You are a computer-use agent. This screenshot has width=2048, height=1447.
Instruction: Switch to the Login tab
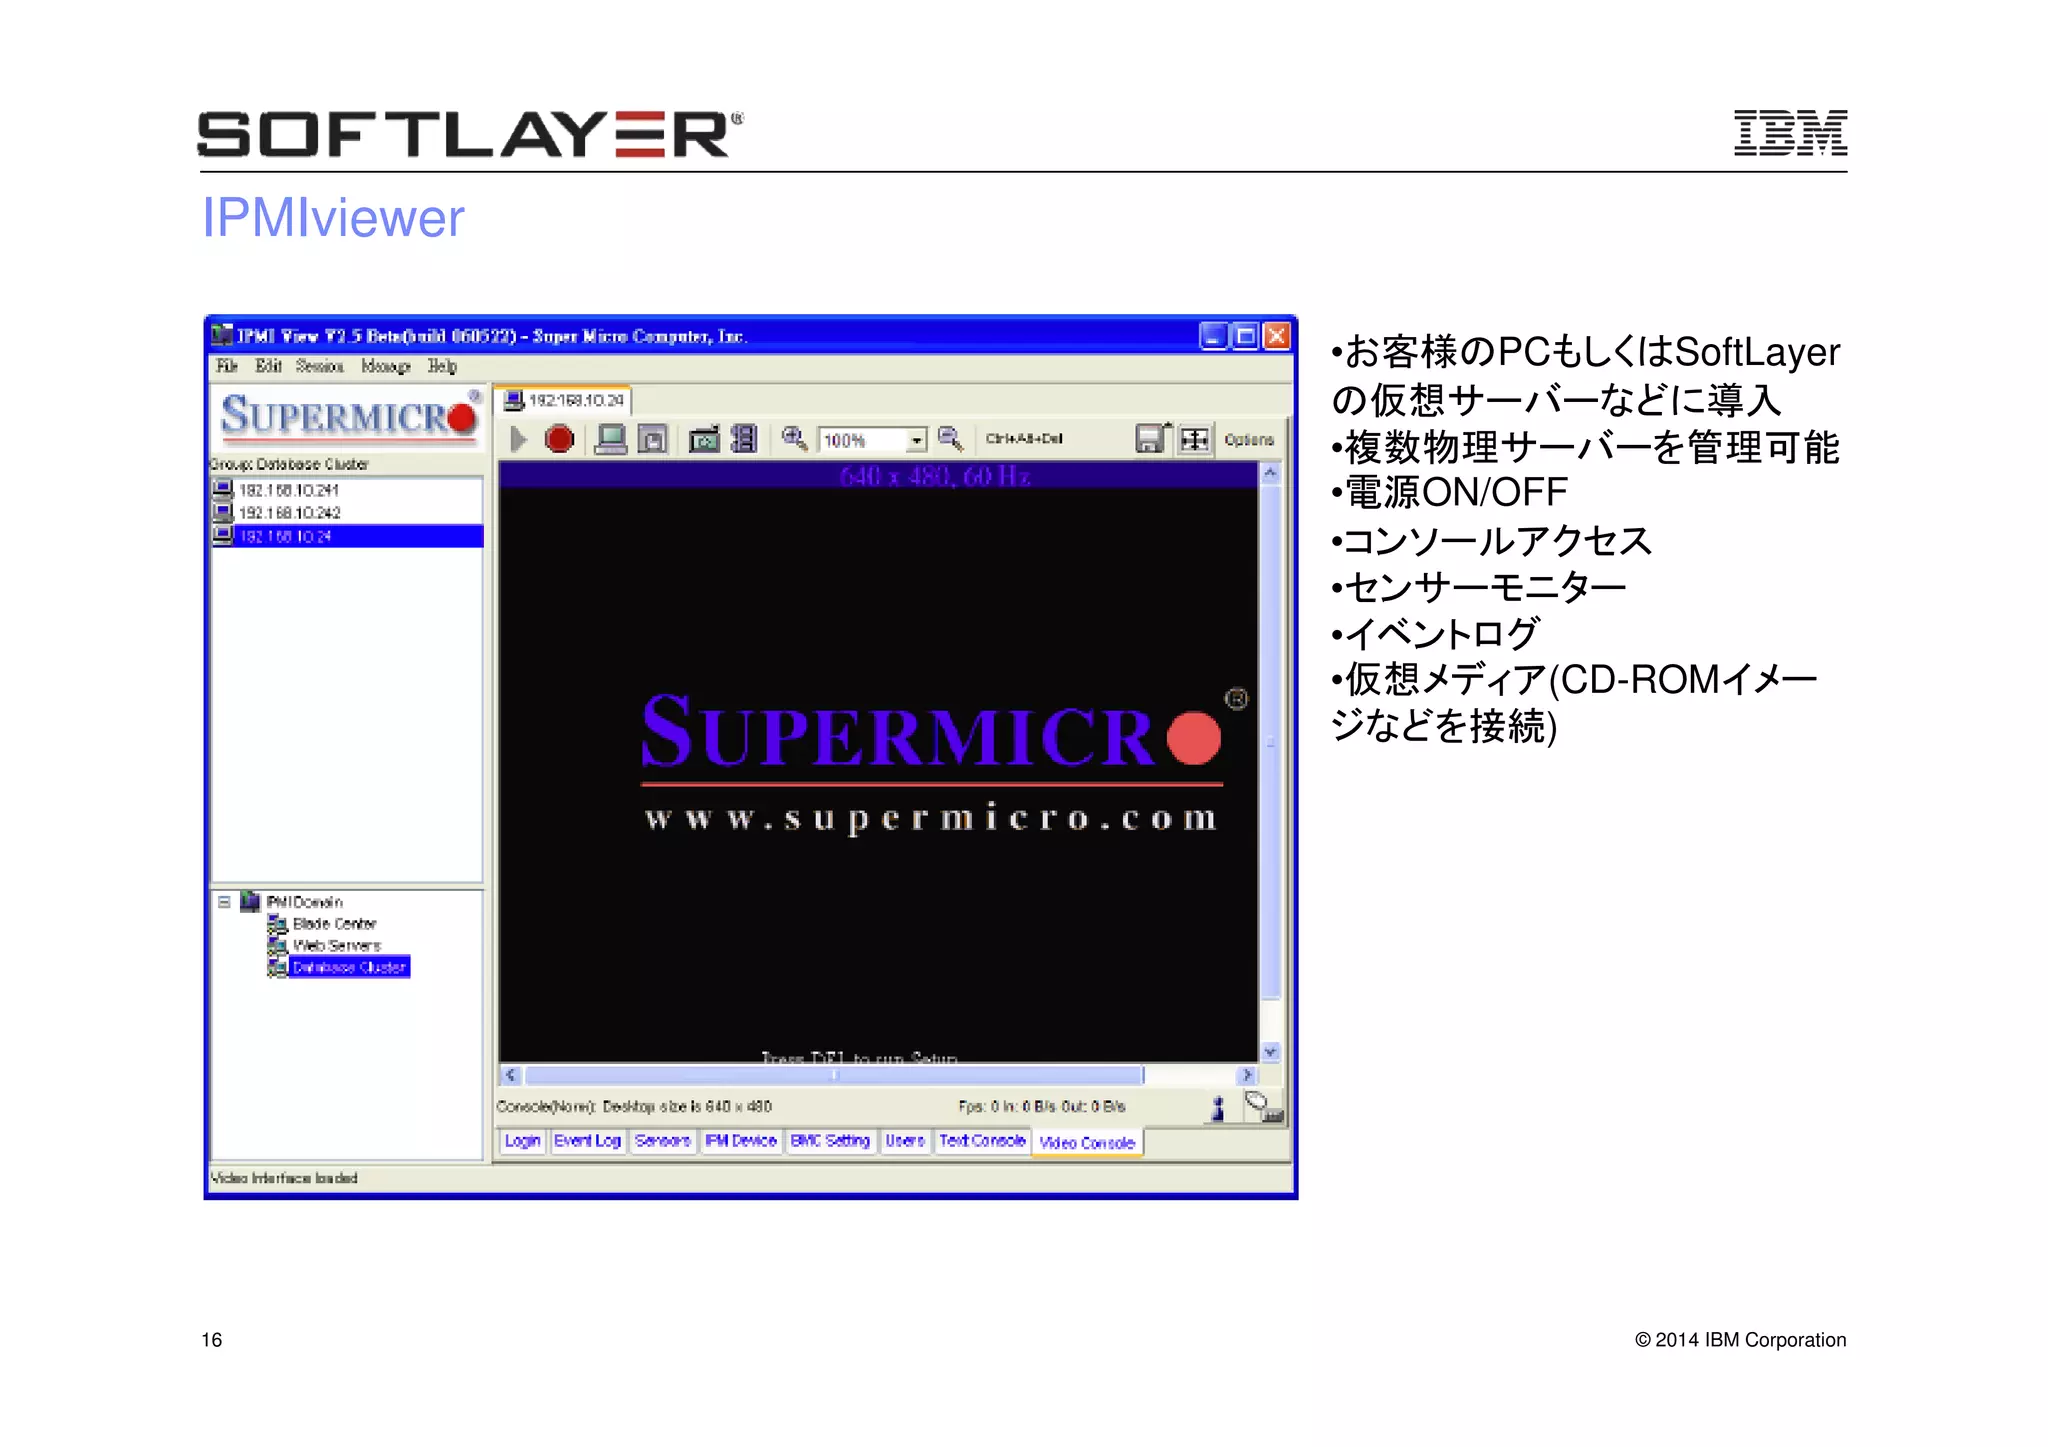coord(522,1141)
